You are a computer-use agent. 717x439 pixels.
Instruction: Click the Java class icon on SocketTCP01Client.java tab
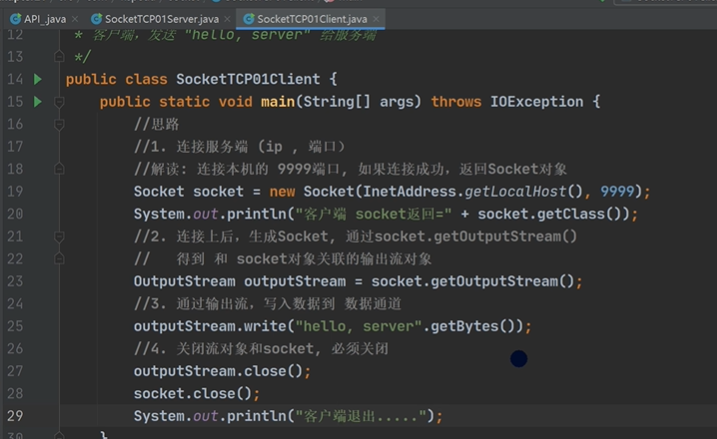point(249,19)
